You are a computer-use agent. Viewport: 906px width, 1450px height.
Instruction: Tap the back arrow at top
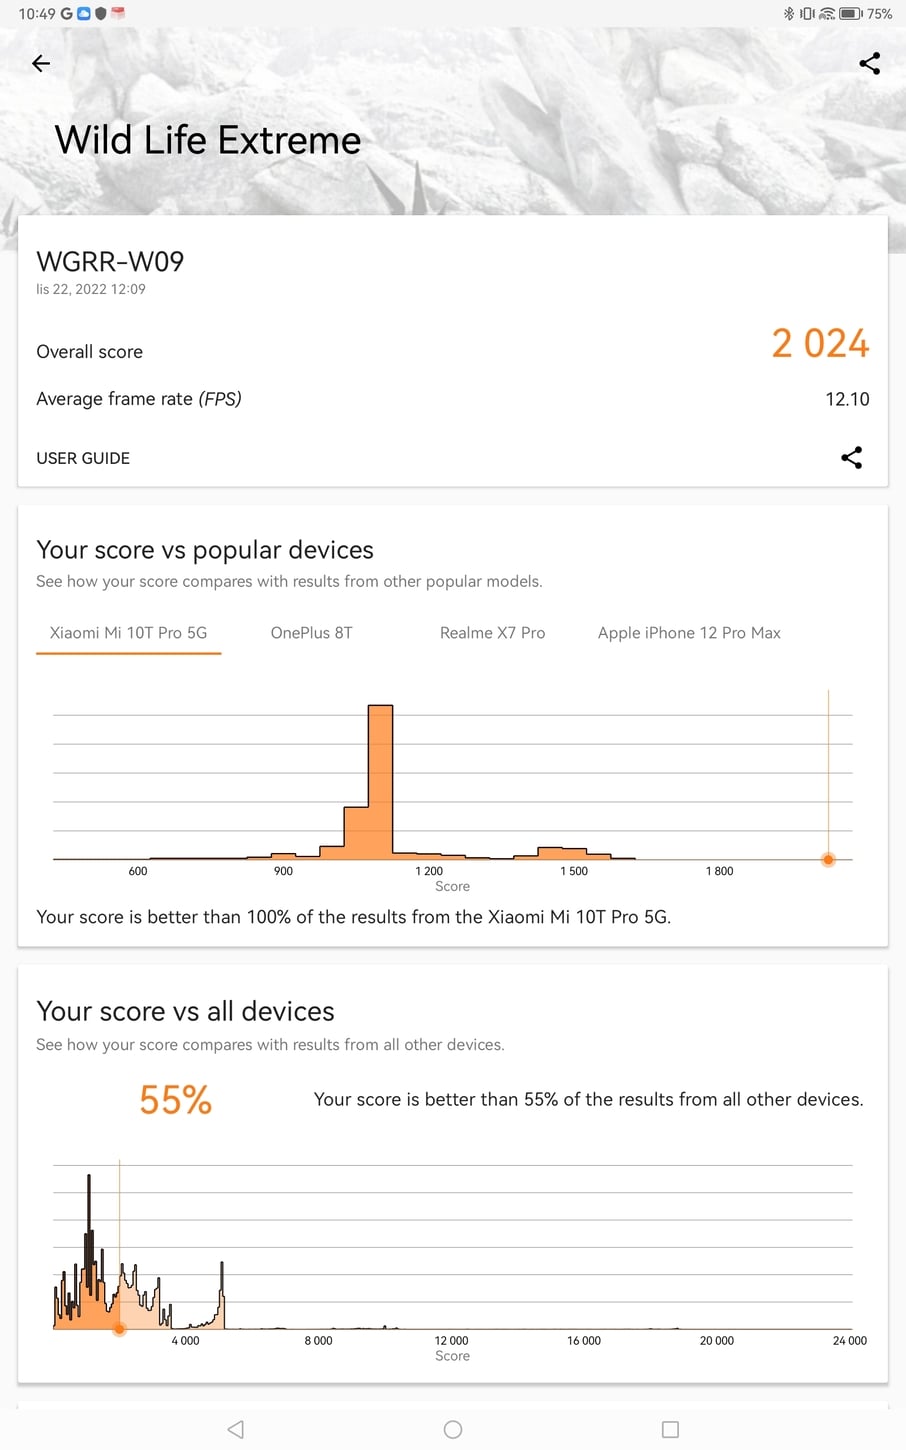point(41,64)
